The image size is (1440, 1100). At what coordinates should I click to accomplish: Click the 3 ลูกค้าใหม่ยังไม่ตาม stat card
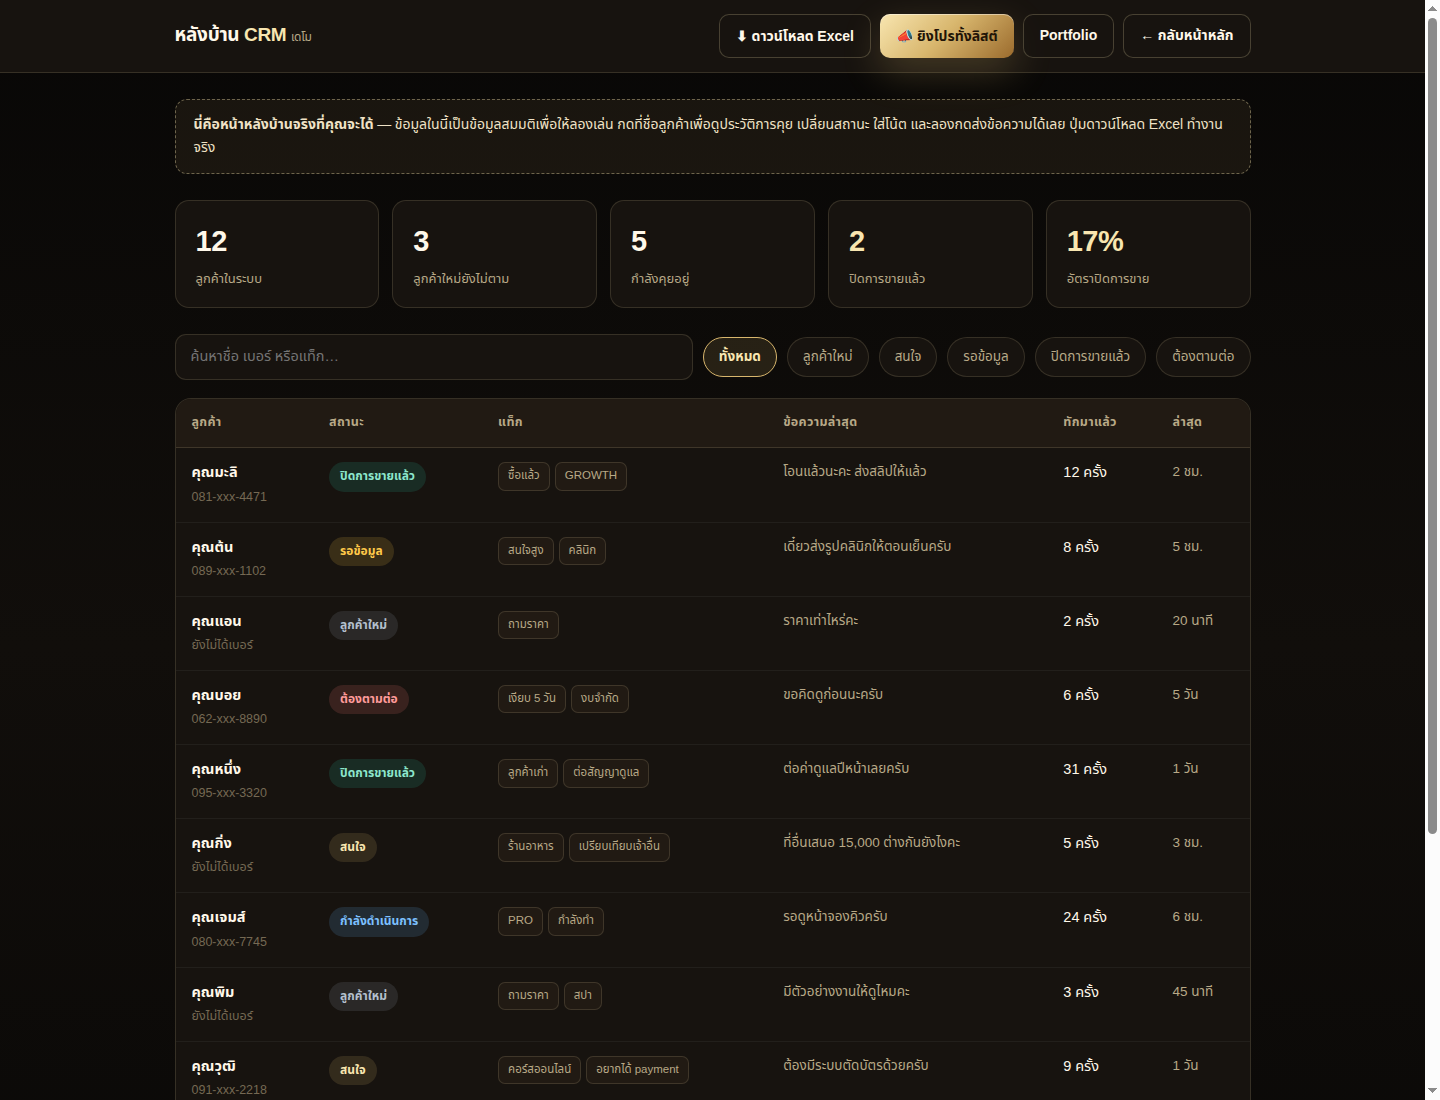pyautogui.click(x=494, y=254)
